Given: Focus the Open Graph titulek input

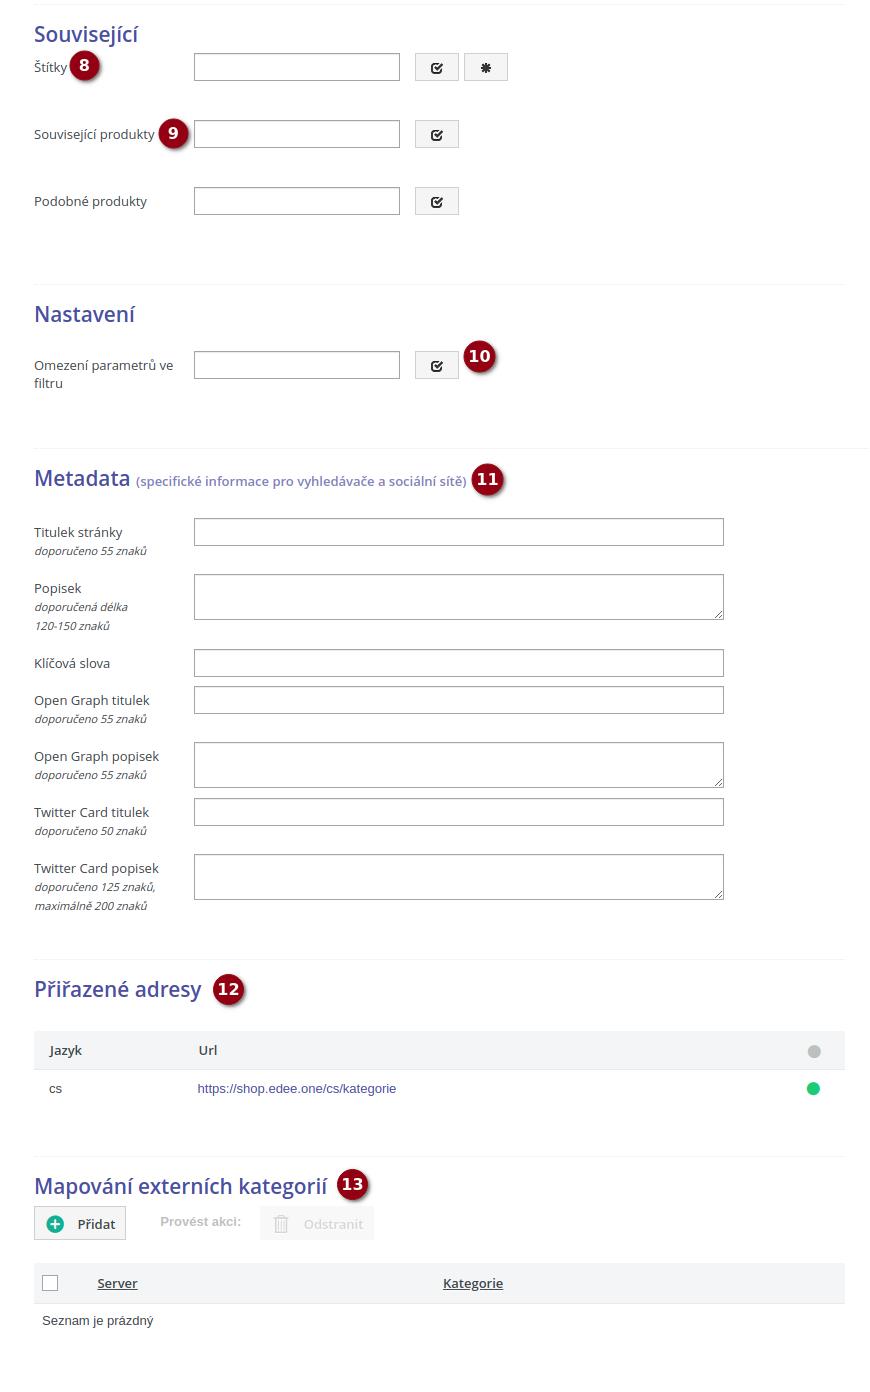Looking at the screenshot, I should pos(458,700).
